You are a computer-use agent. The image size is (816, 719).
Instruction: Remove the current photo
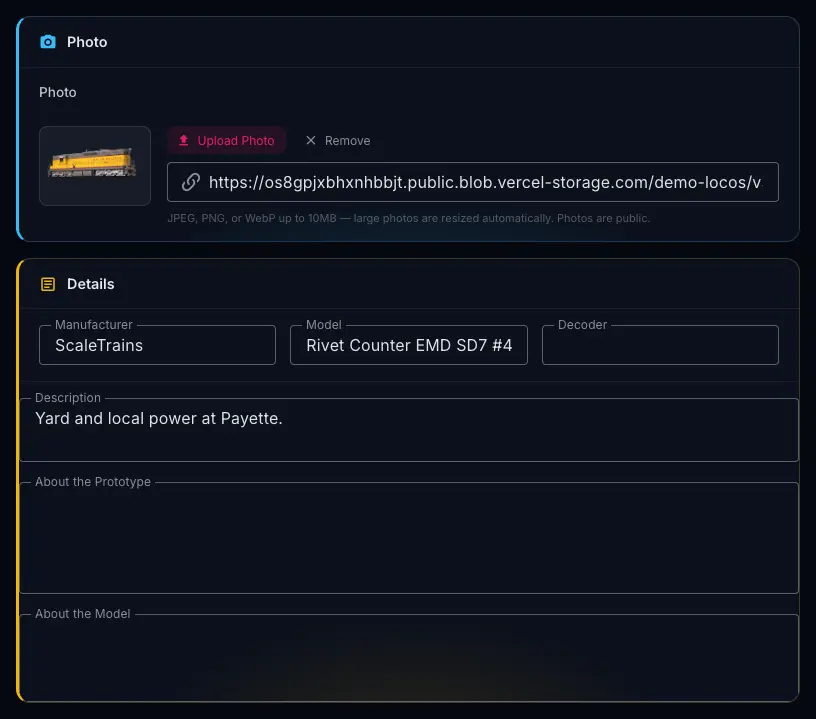(338, 140)
